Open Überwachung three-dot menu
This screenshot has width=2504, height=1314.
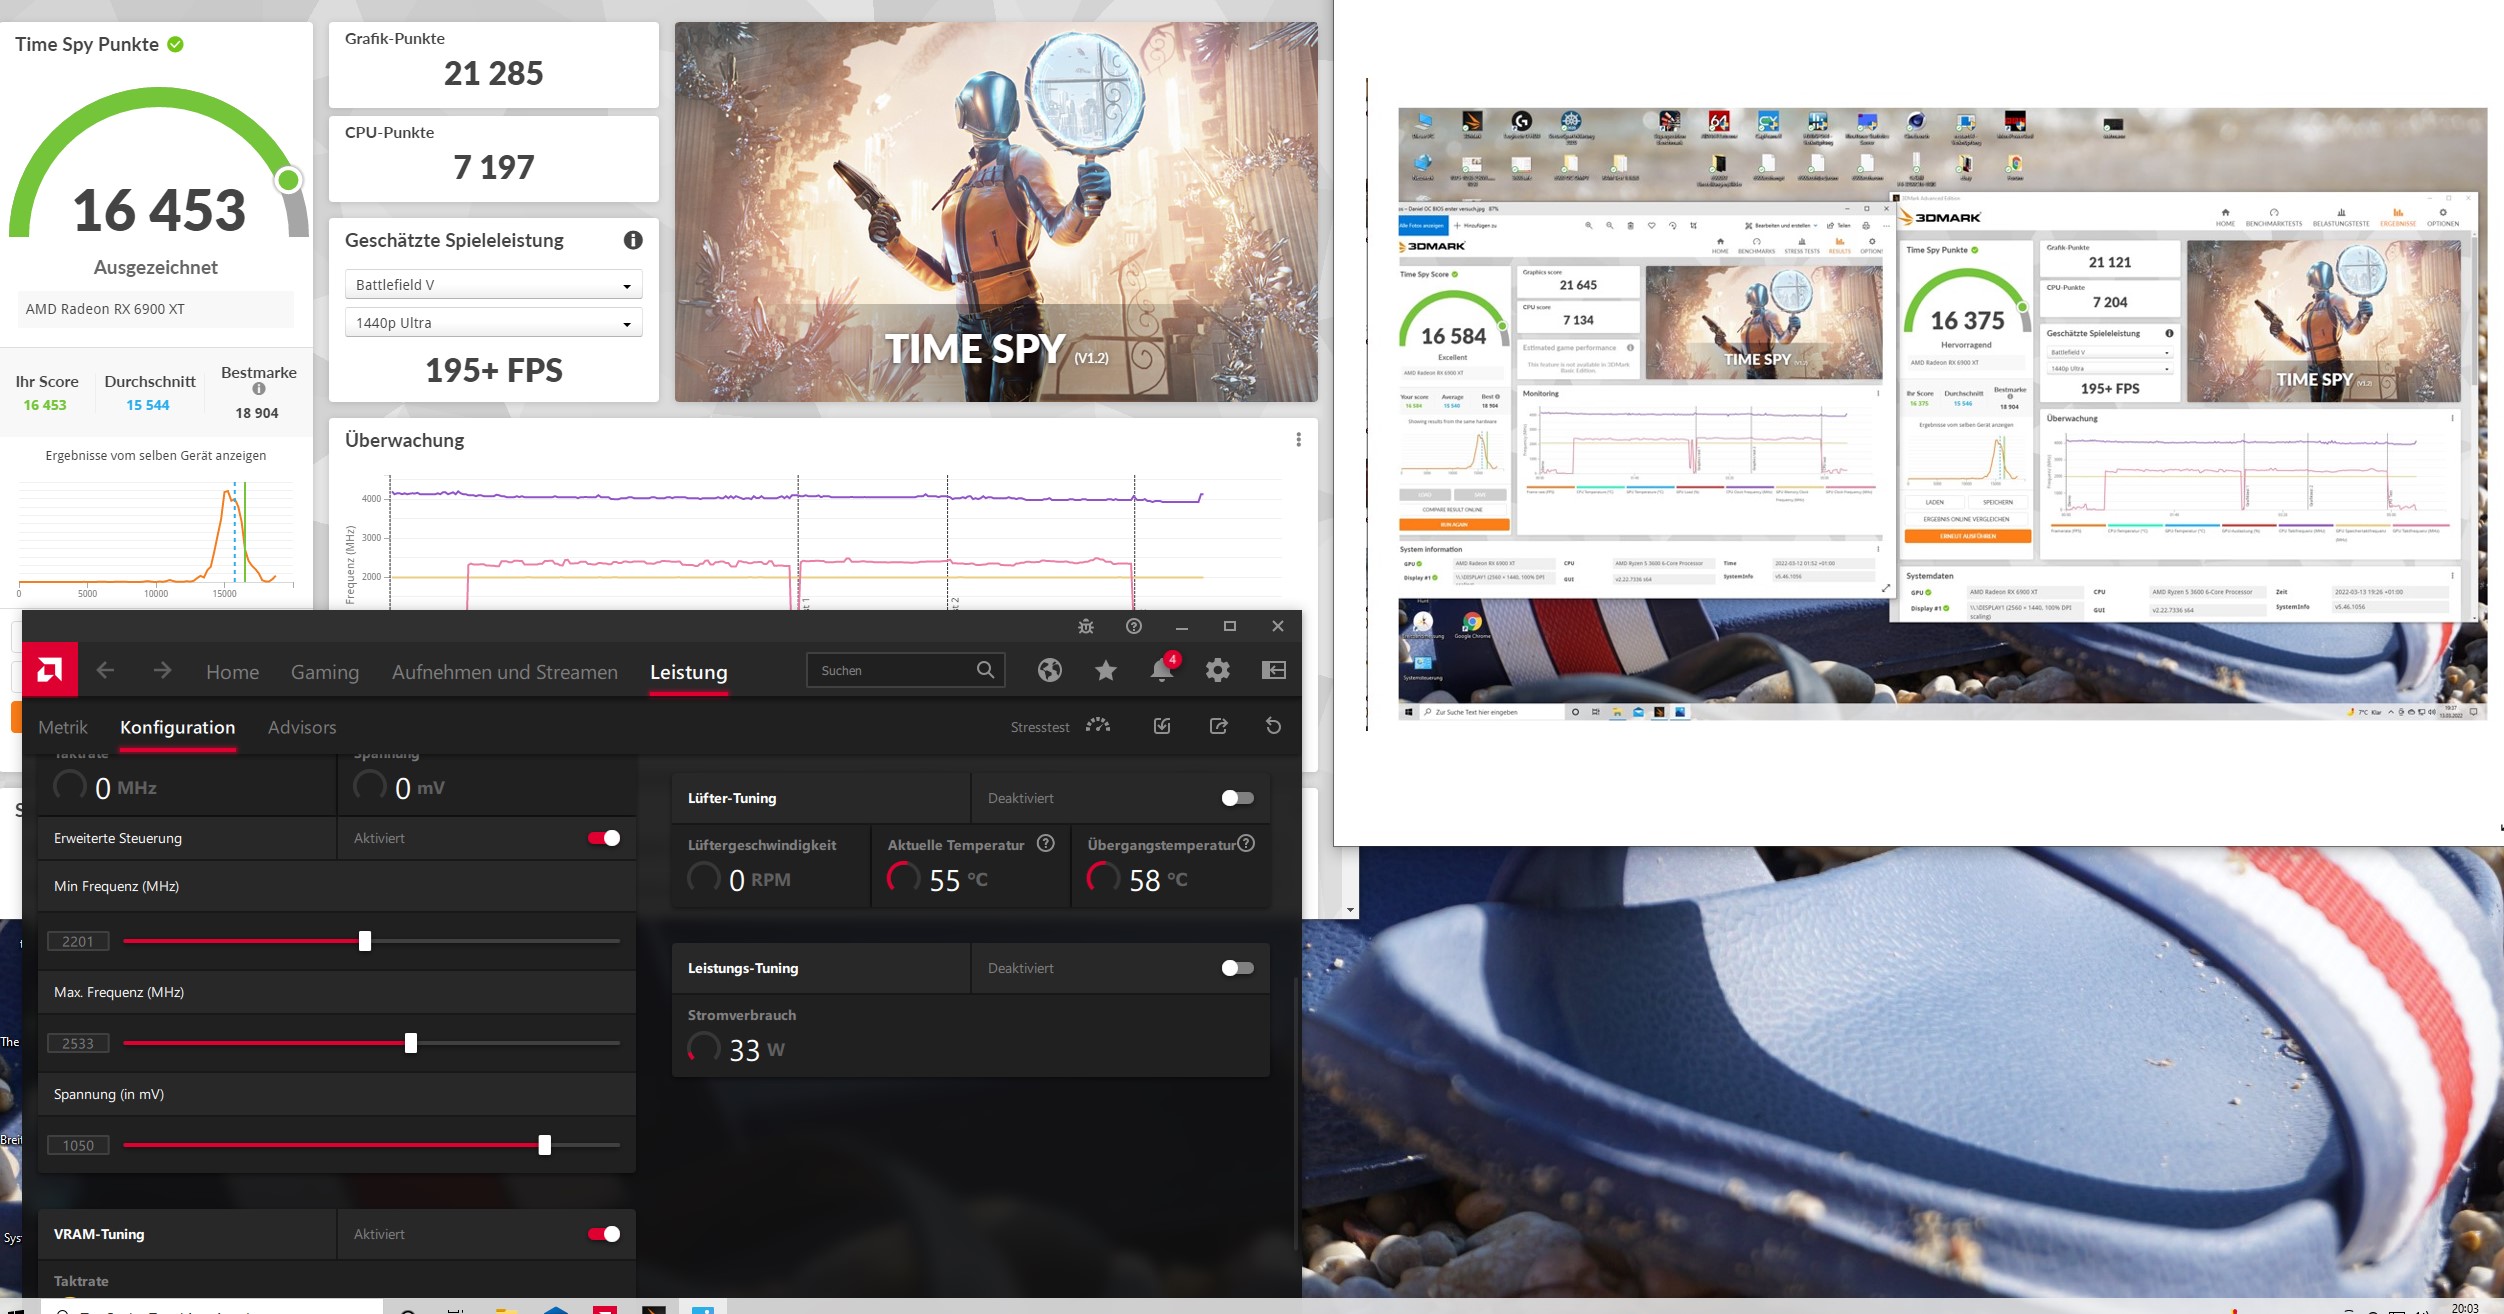(x=1298, y=440)
